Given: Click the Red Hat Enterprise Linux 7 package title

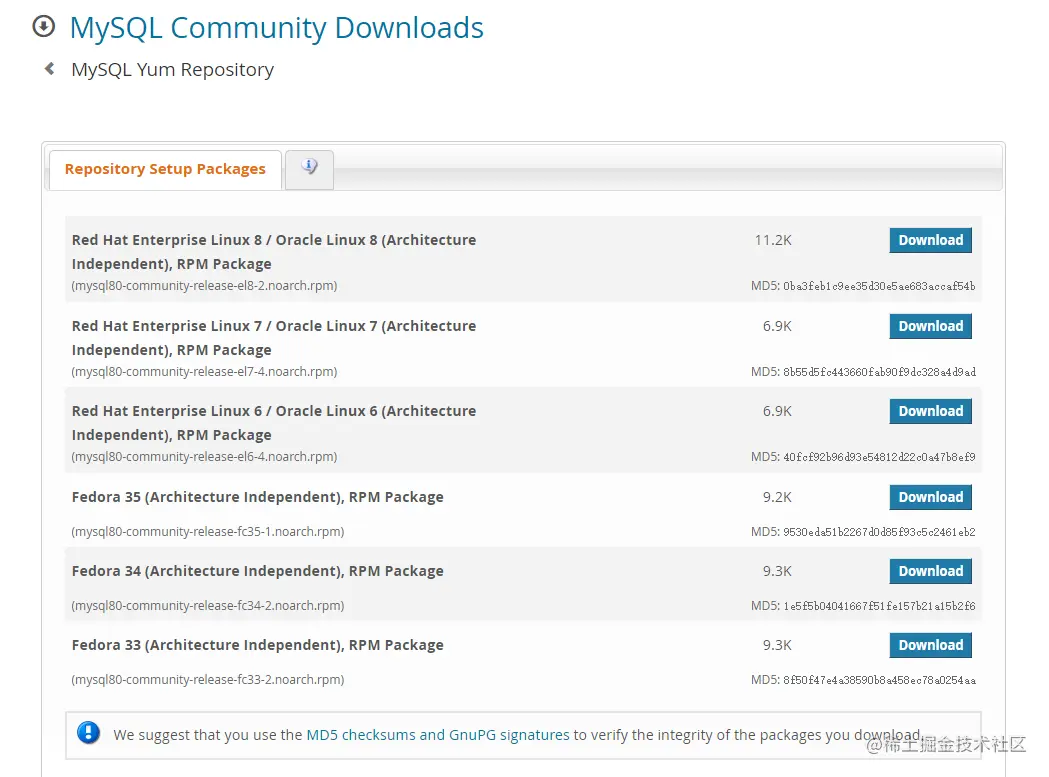Looking at the screenshot, I should click(x=274, y=338).
